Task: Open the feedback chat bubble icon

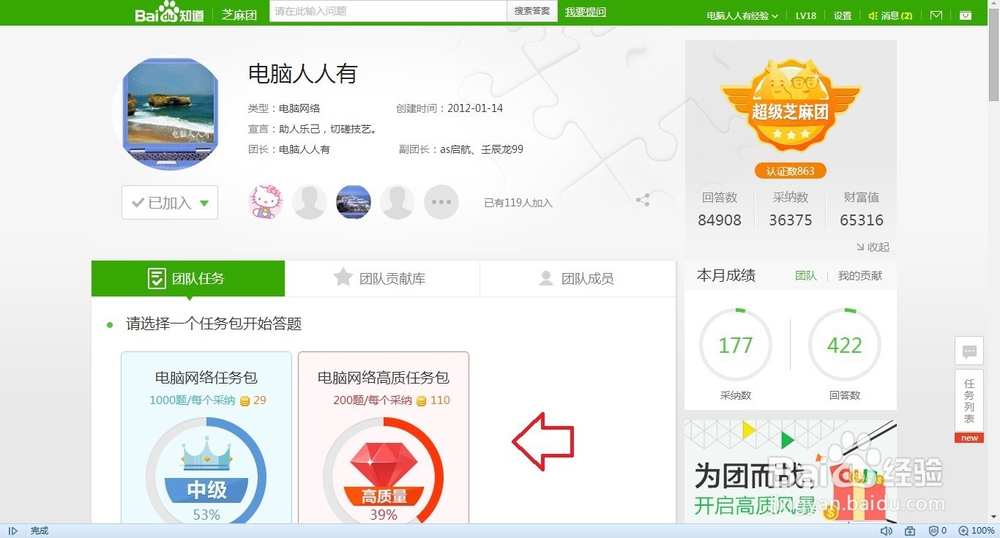Action: tap(969, 351)
